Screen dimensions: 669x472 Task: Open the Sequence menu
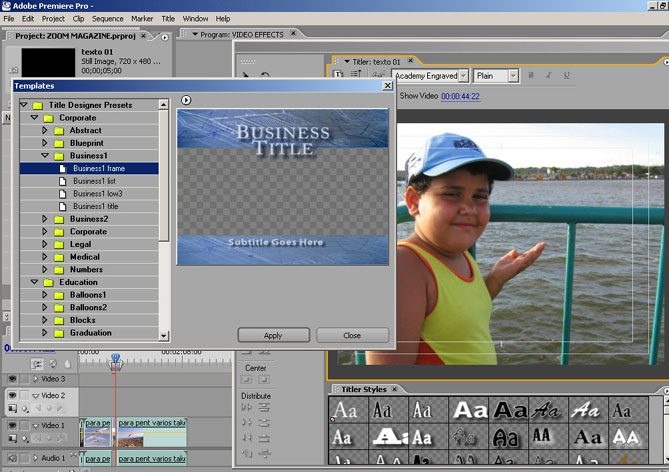tap(107, 18)
